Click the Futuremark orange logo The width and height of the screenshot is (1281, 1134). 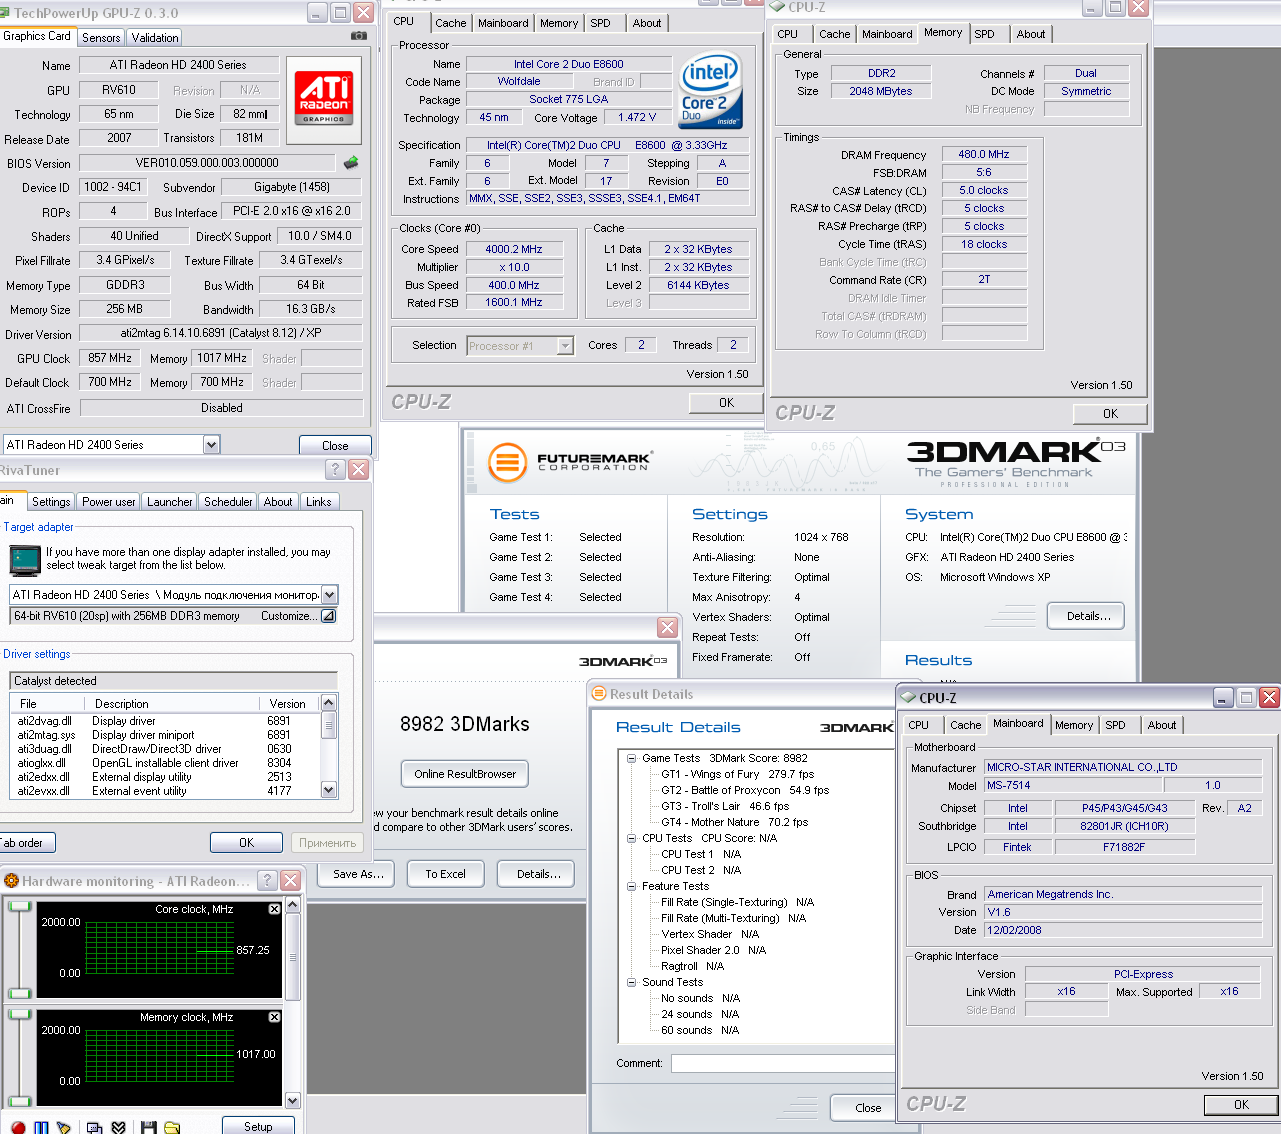tap(507, 462)
